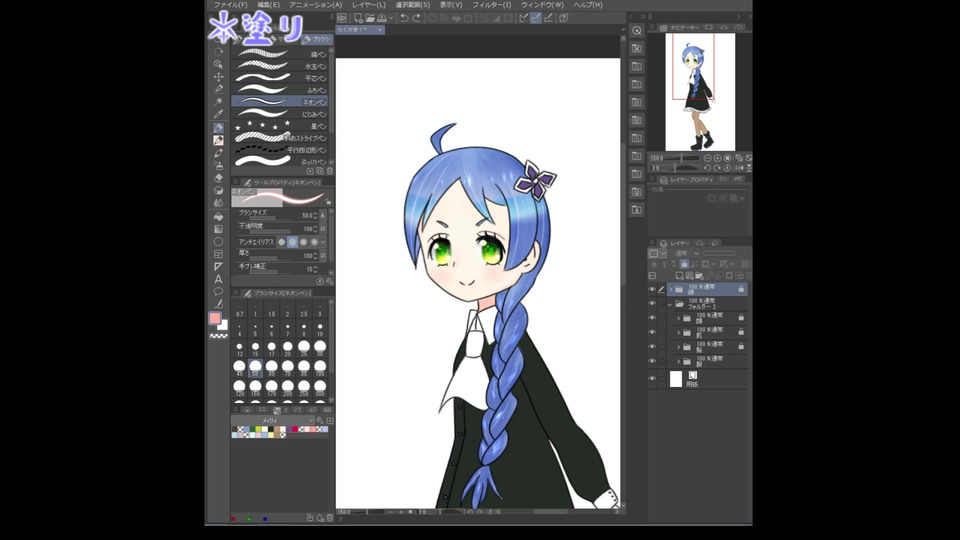This screenshot has width=960, height=540.
Task: Select the Frame border tool
Action: [x=218, y=254]
